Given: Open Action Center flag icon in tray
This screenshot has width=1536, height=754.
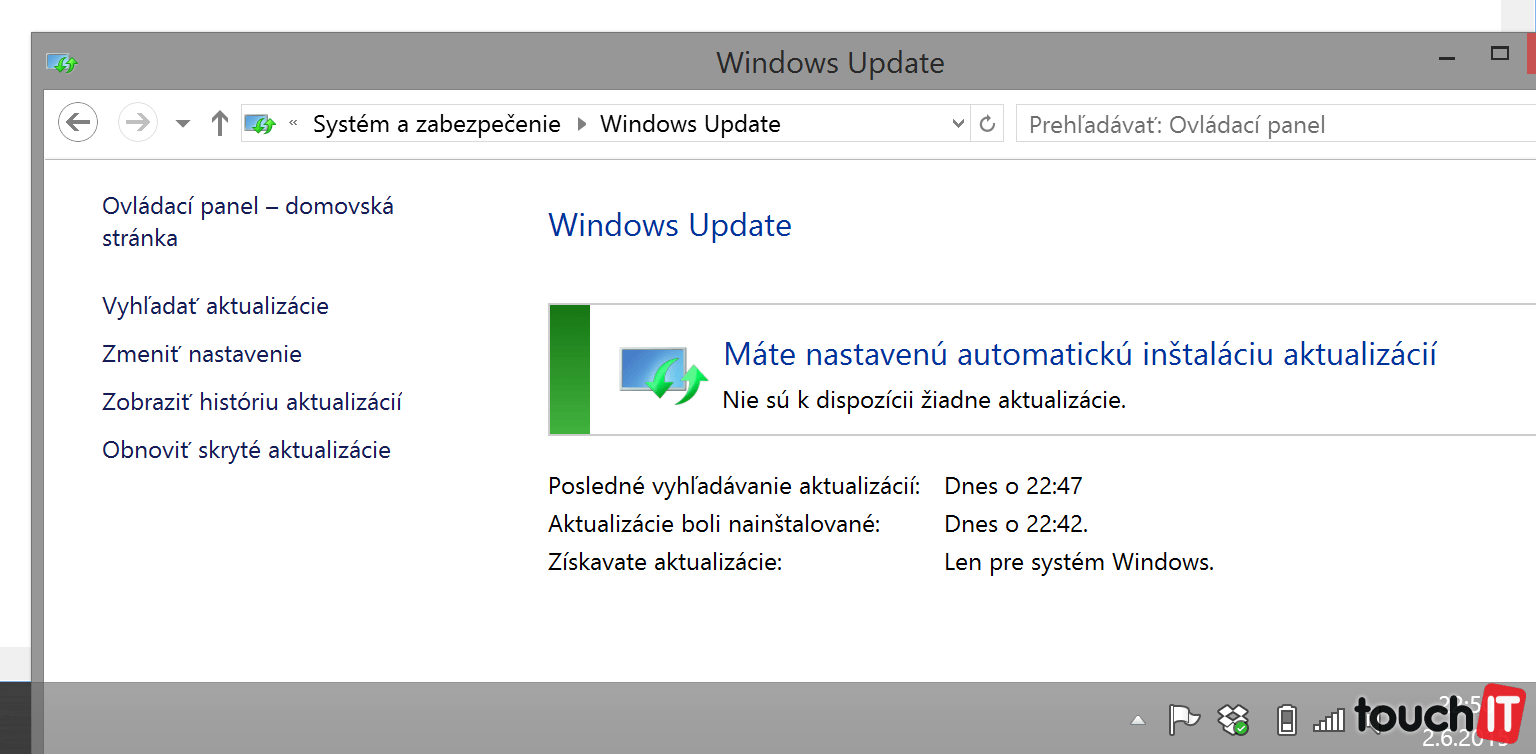Looking at the screenshot, I should click(x=1184, y=719).
